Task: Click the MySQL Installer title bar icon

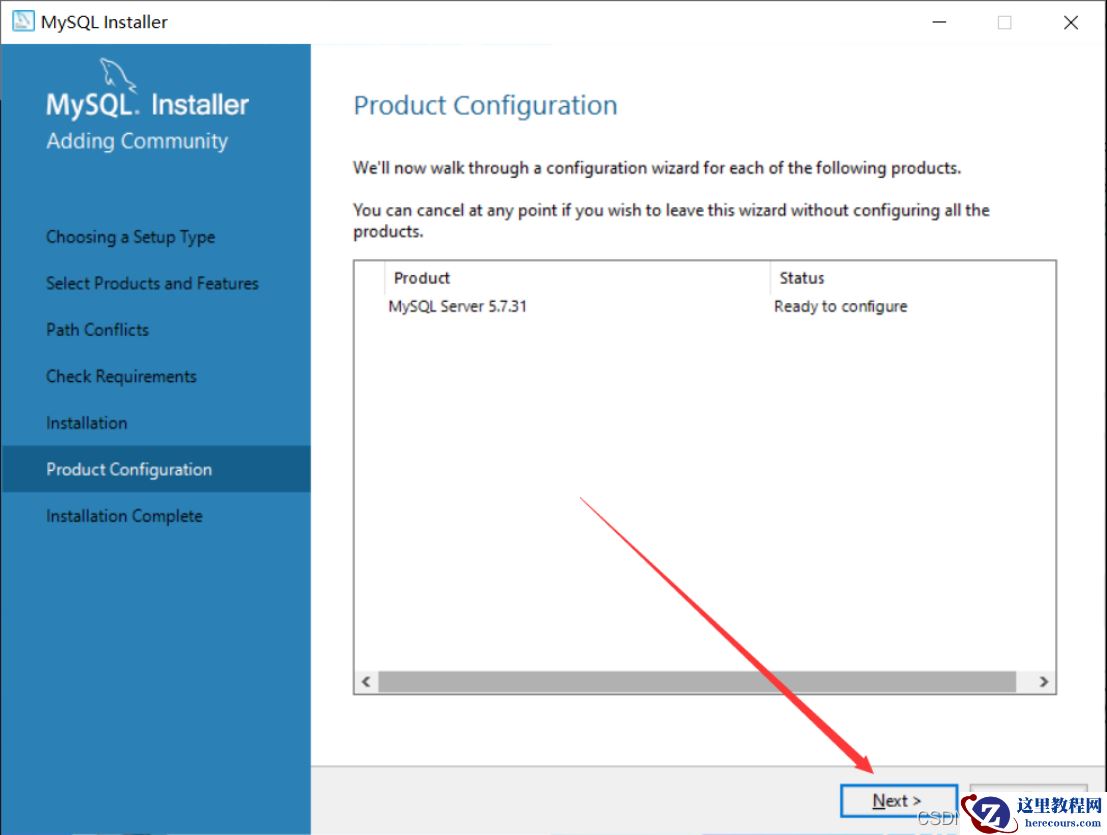Action: tap(23, 22)
